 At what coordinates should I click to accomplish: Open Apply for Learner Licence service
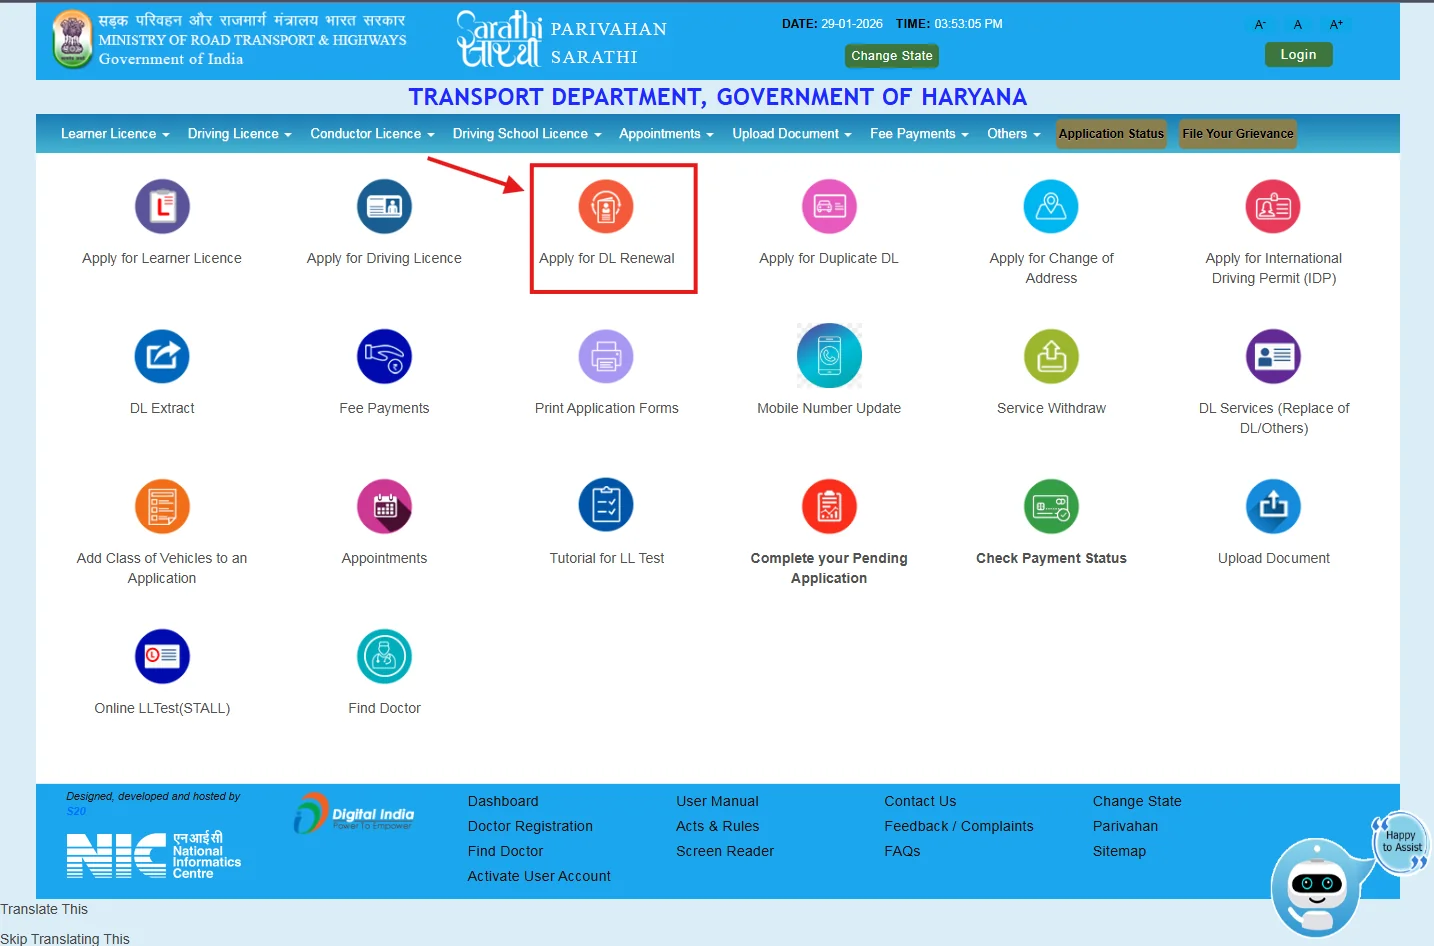coord(161,217)
